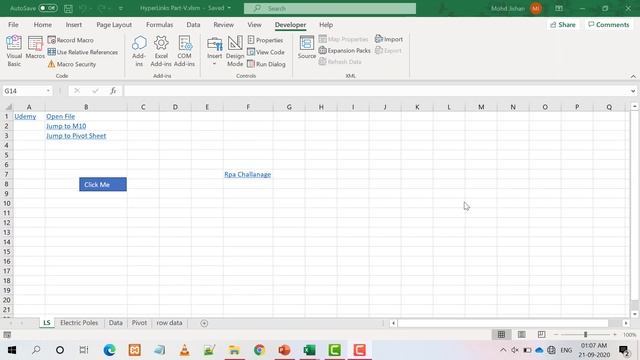Click Expansion Packs

(x=344, y=51)
